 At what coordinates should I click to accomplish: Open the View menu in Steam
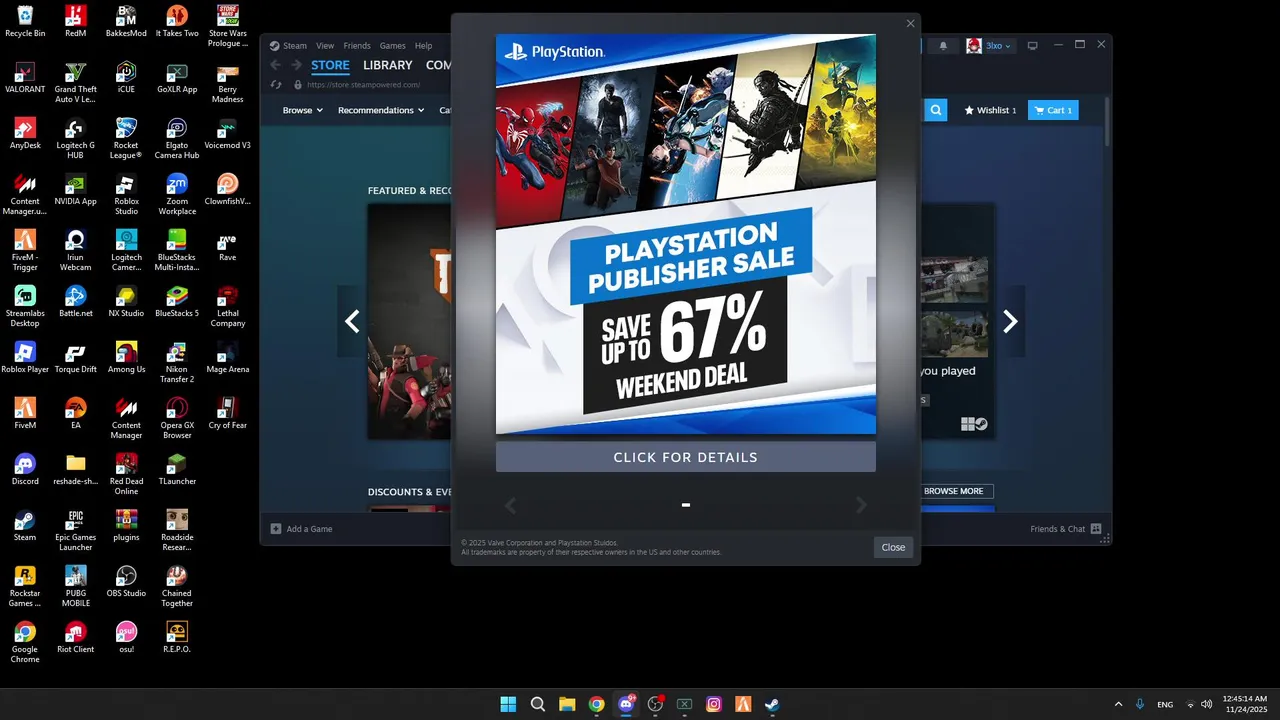pyautogui.click(x=325, y=46)
